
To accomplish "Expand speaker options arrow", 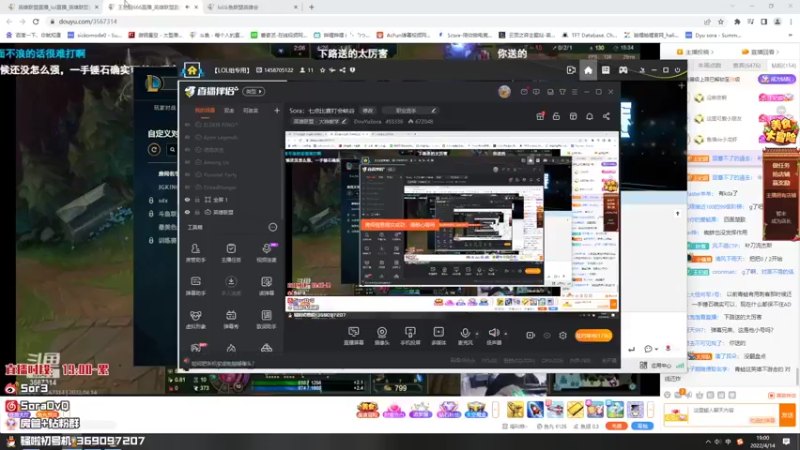I will click(505, 334).
